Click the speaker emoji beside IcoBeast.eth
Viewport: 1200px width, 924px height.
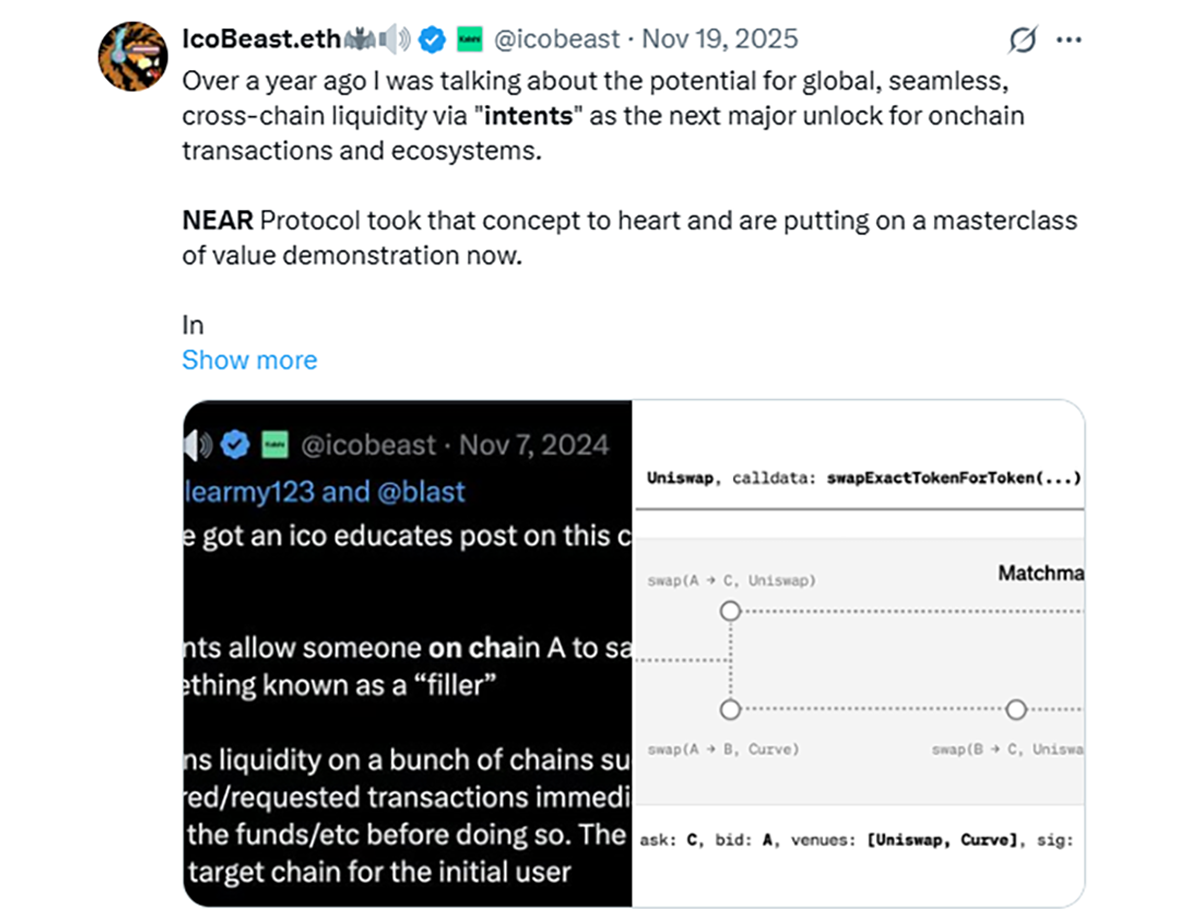click(395, 39)
